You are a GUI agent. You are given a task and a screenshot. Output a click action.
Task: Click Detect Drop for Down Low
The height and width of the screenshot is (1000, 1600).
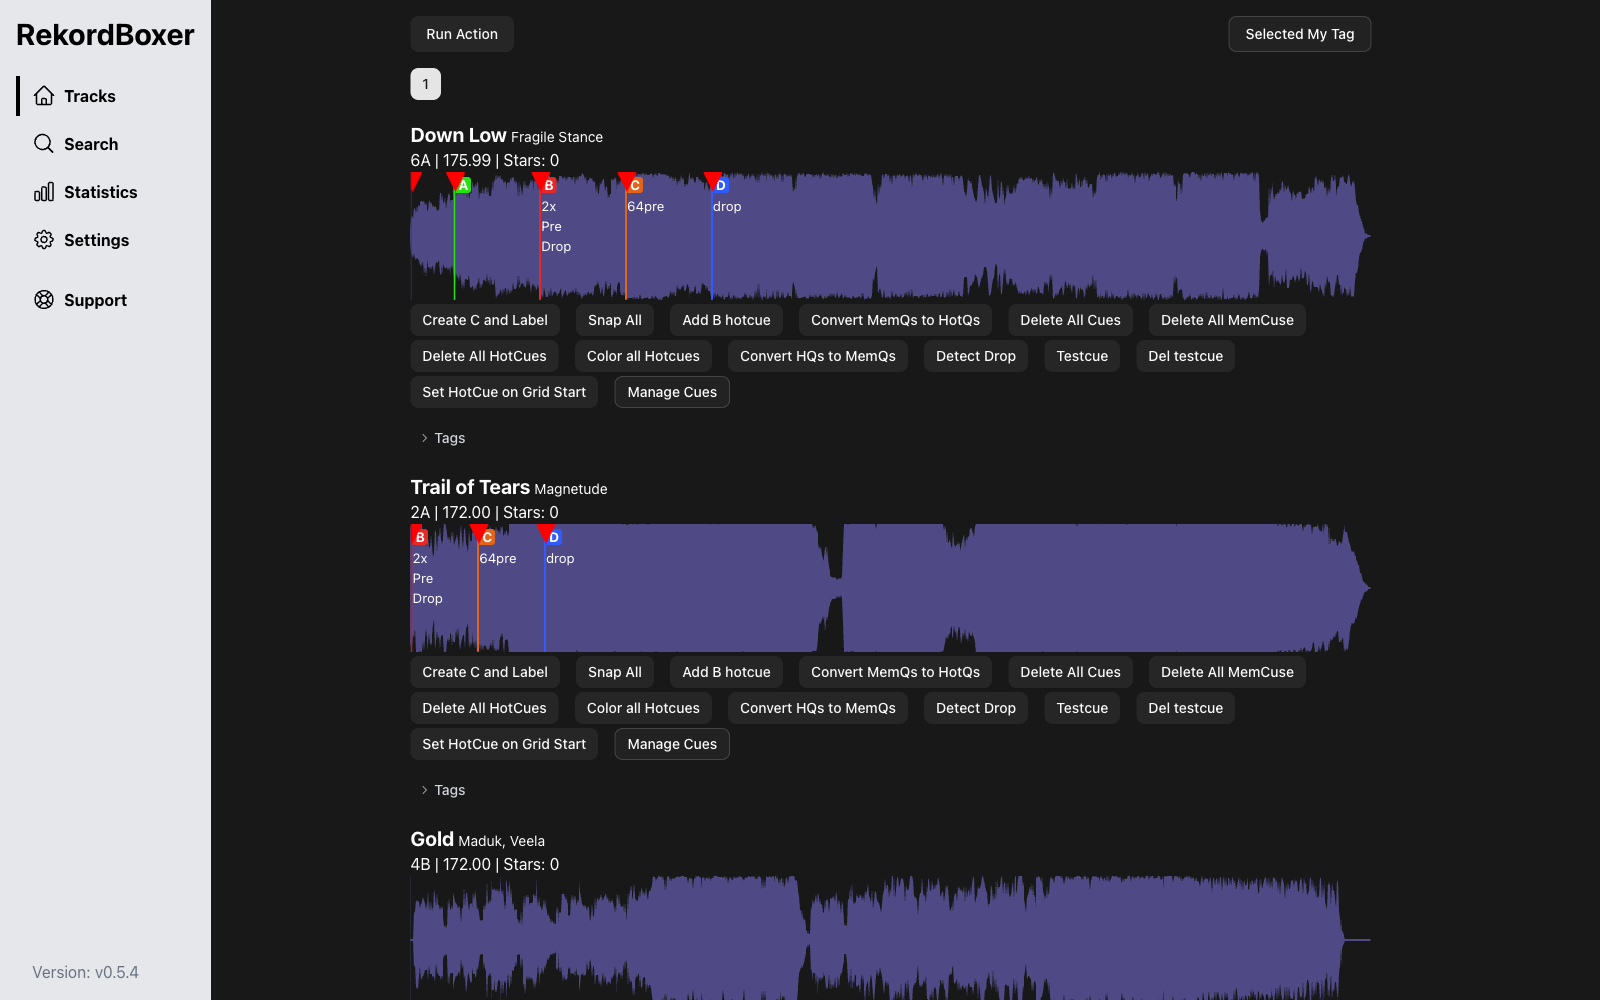point(976,356)
